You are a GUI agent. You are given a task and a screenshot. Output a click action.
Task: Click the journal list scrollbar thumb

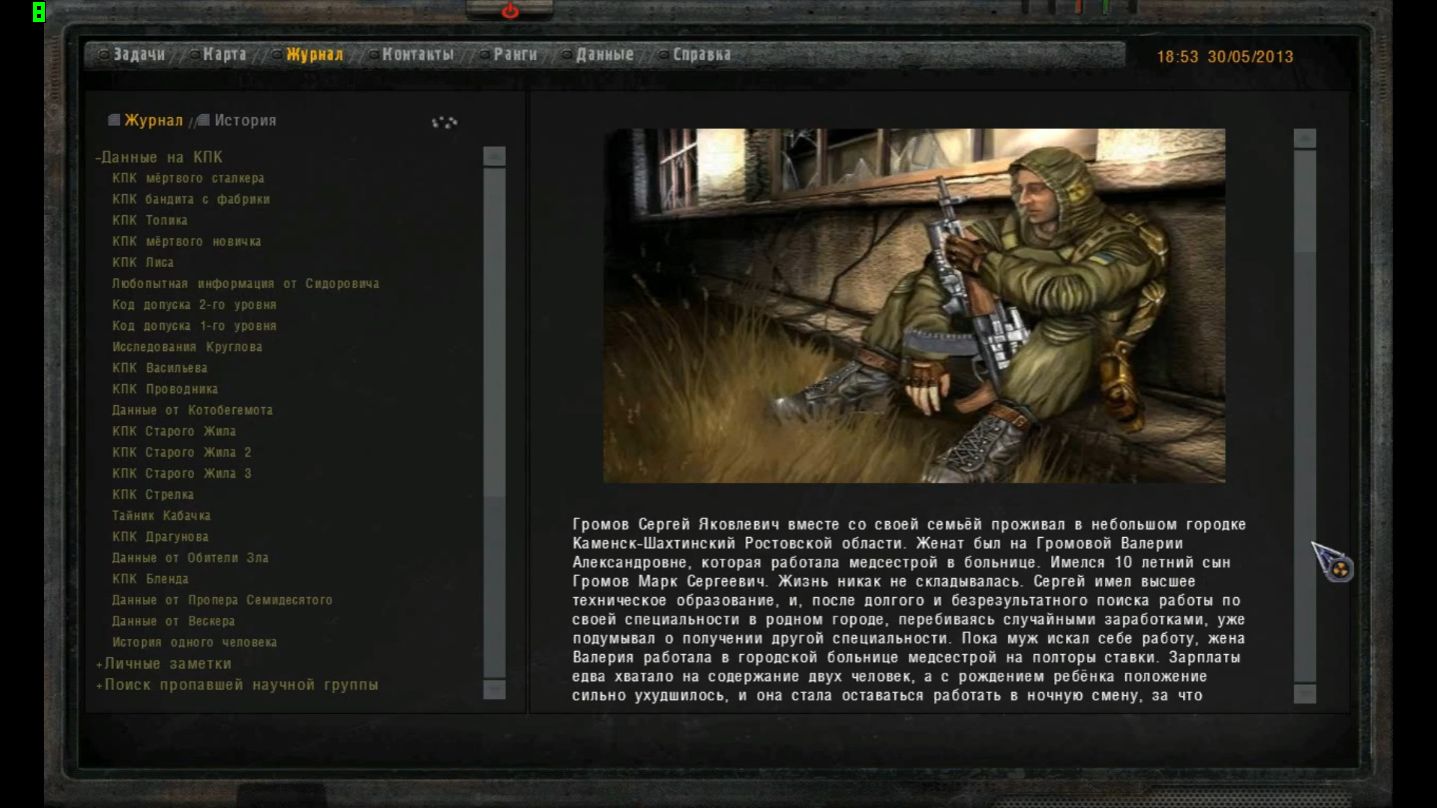pyautogui.click(x=494, y=332)
